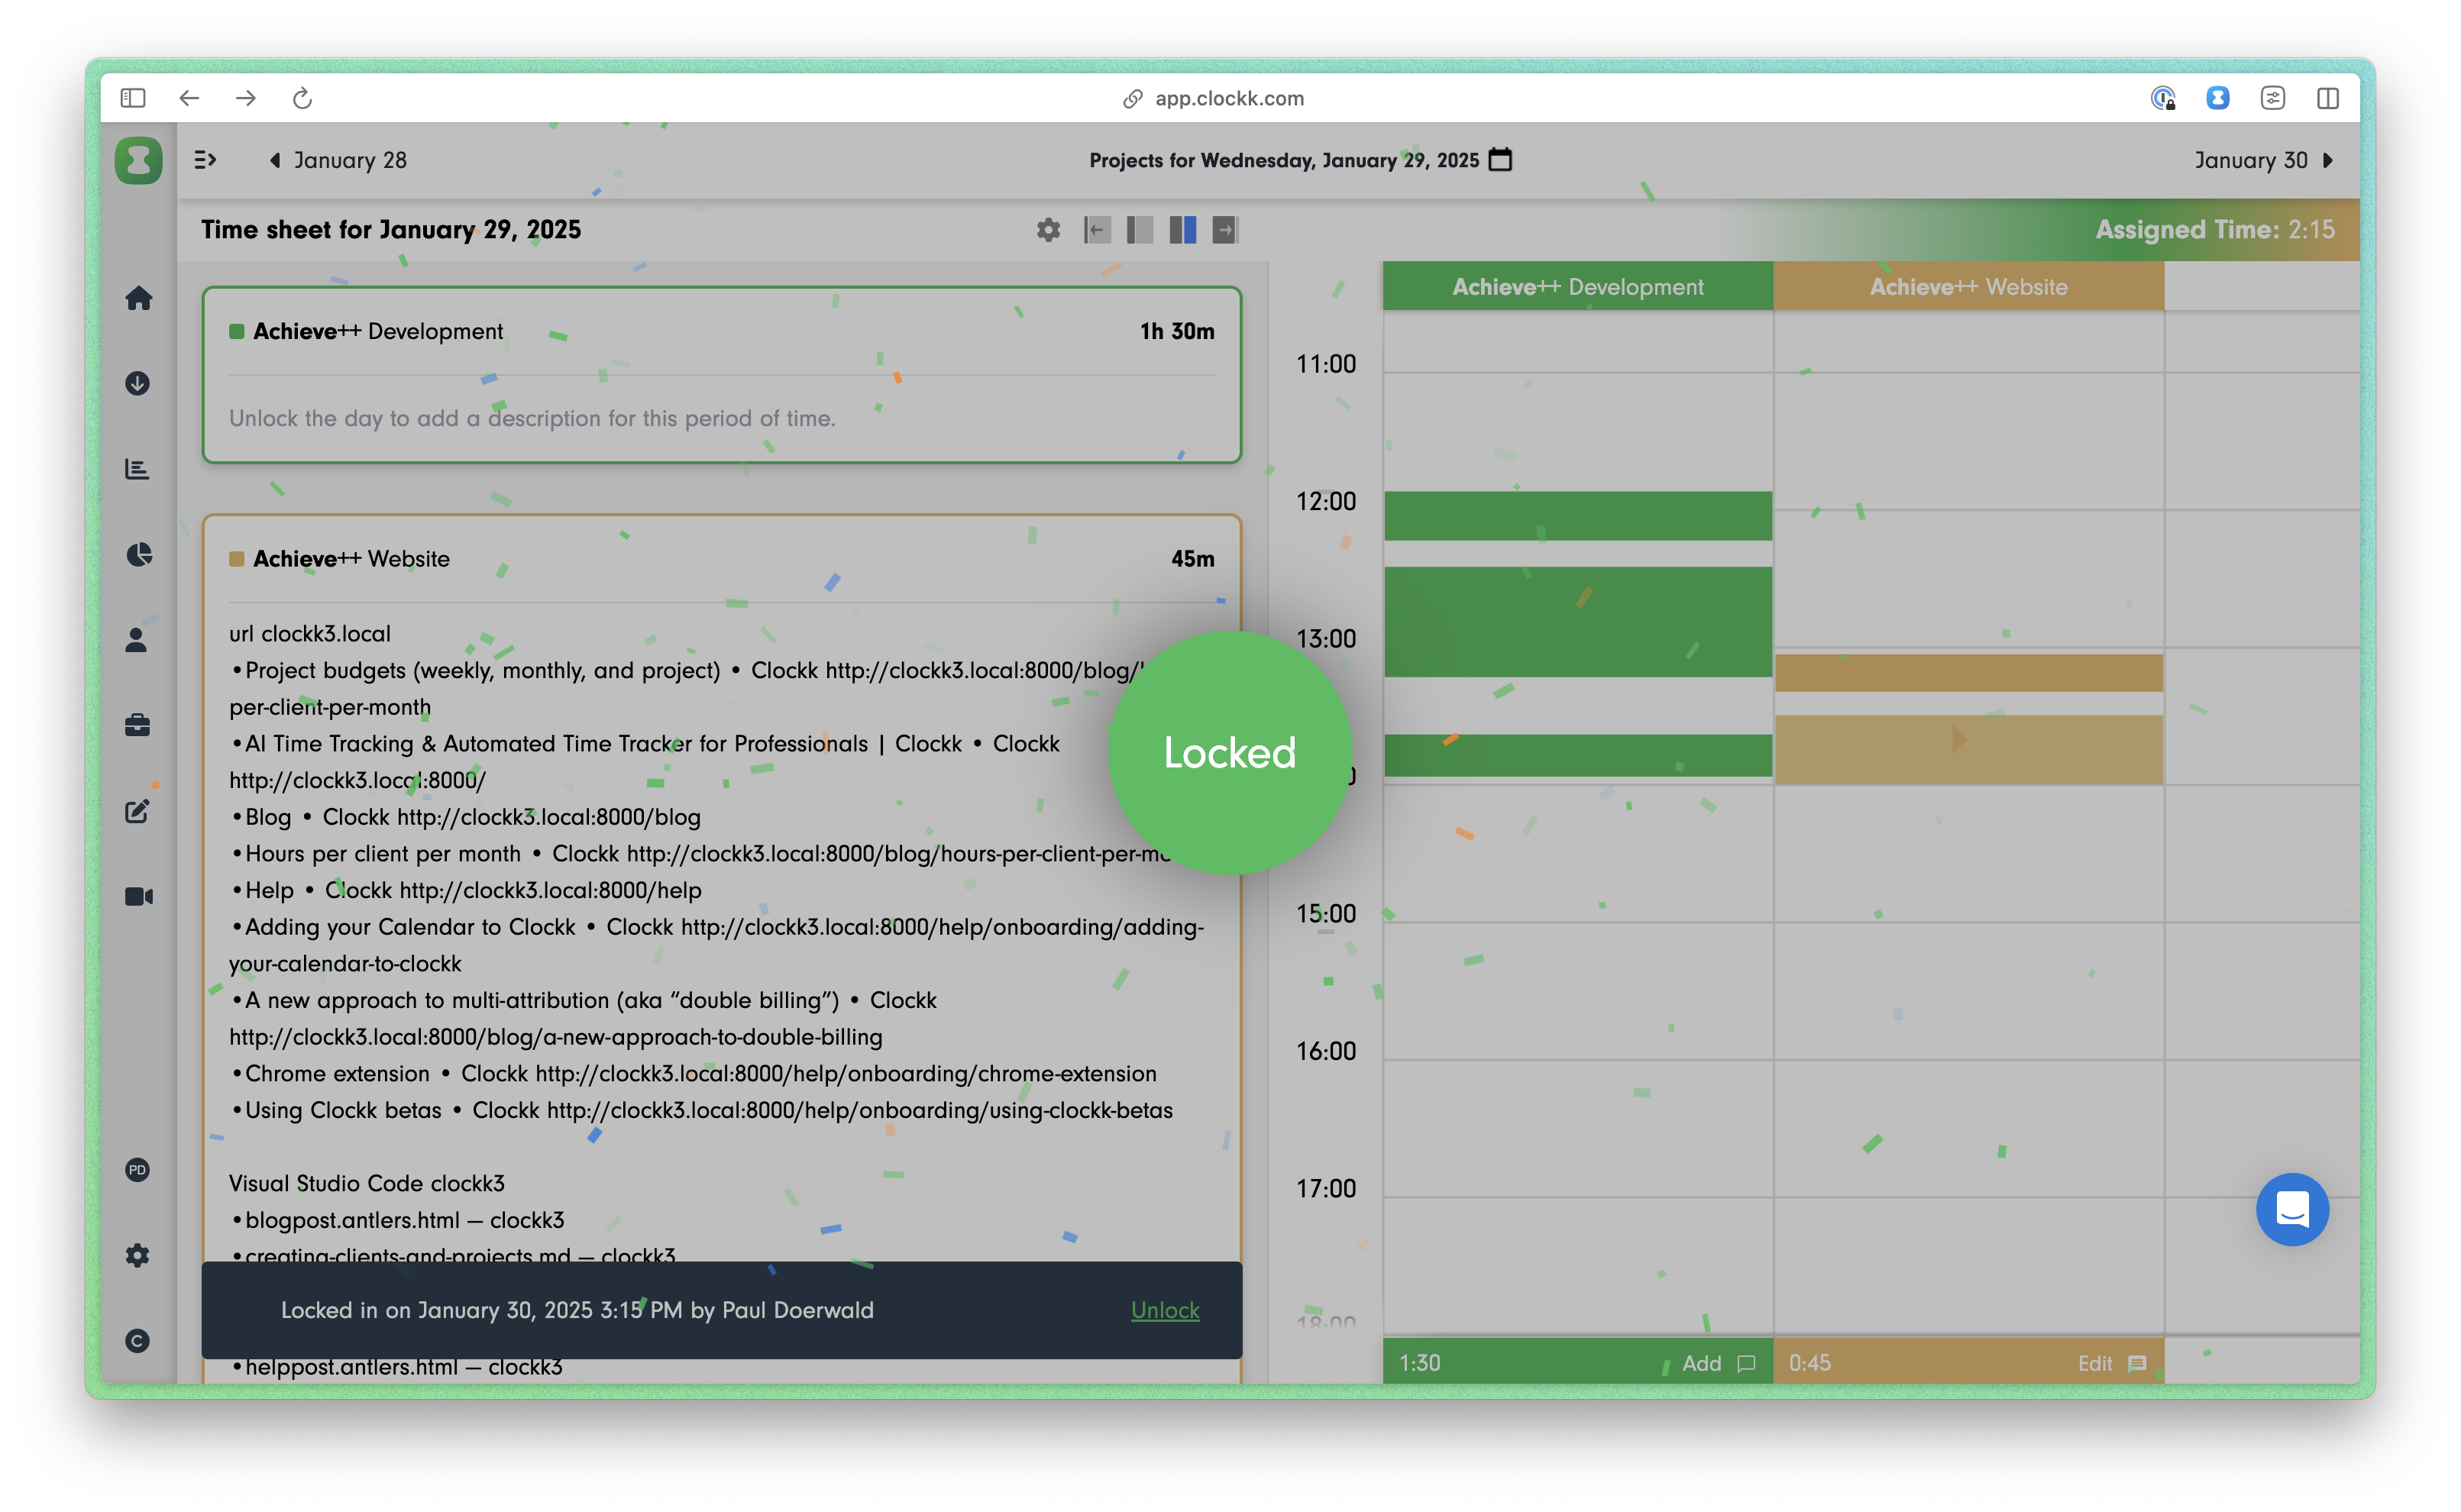
Task: Click the Add comment bubble icon
Action: [1747, 1363]
